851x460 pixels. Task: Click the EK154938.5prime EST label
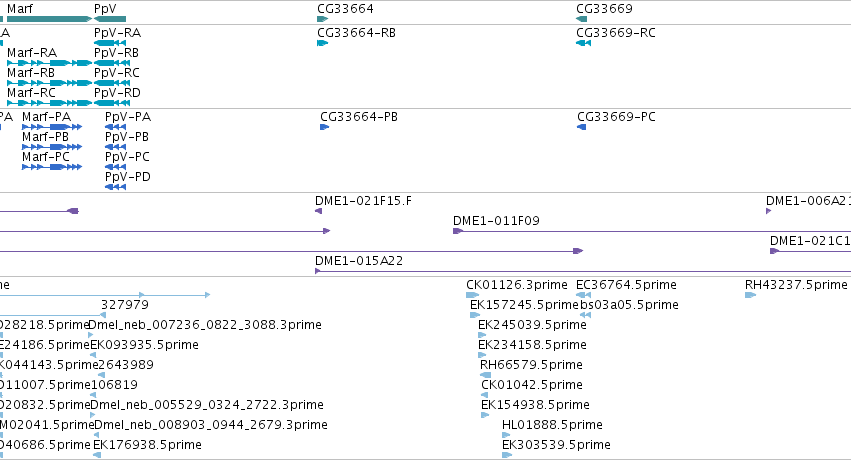535,405
